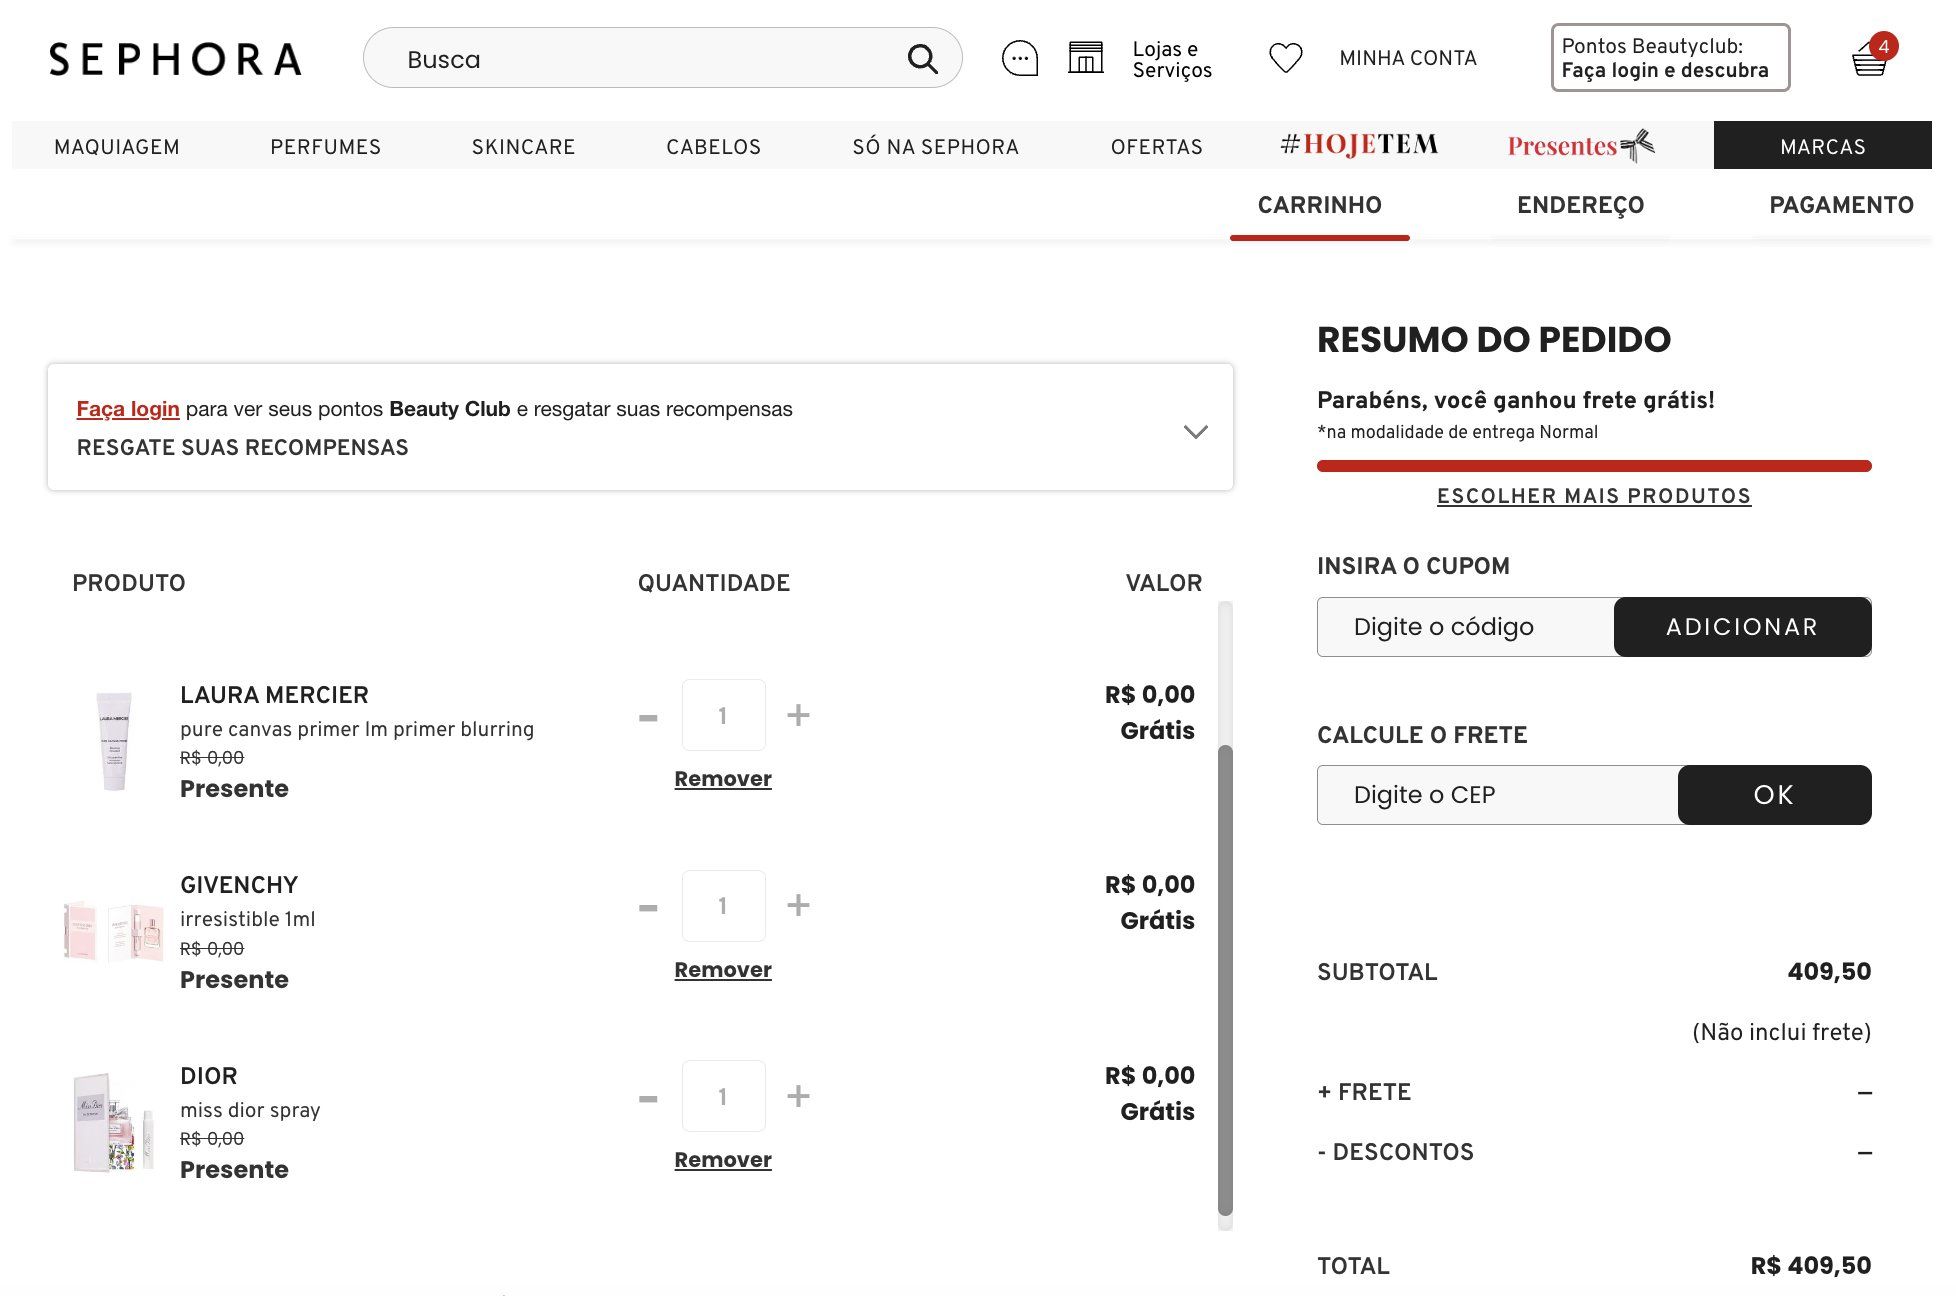Image resolution: width=1956 pixels, height=1296 pixels.
Task: Decrease Dior quantity with minus
Action: 648,1098
